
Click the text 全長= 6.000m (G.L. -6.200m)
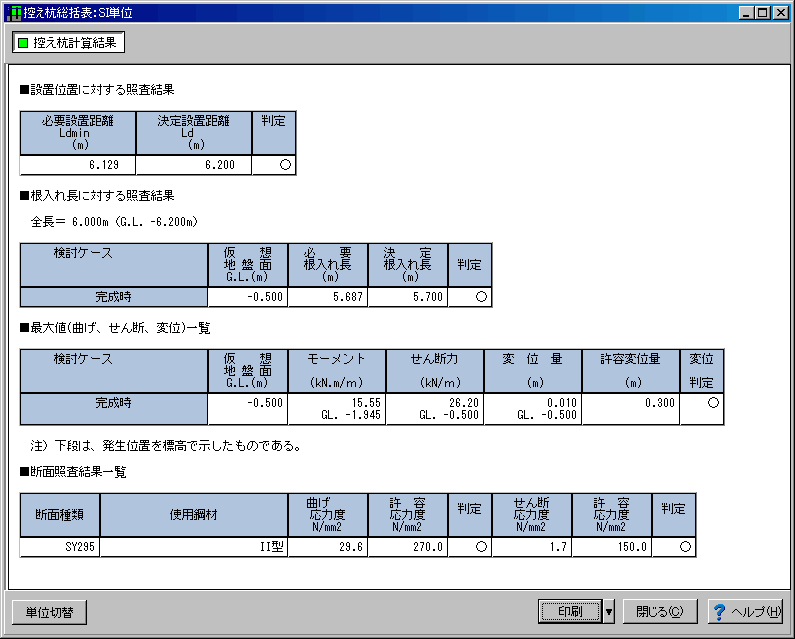click(114, 222)
